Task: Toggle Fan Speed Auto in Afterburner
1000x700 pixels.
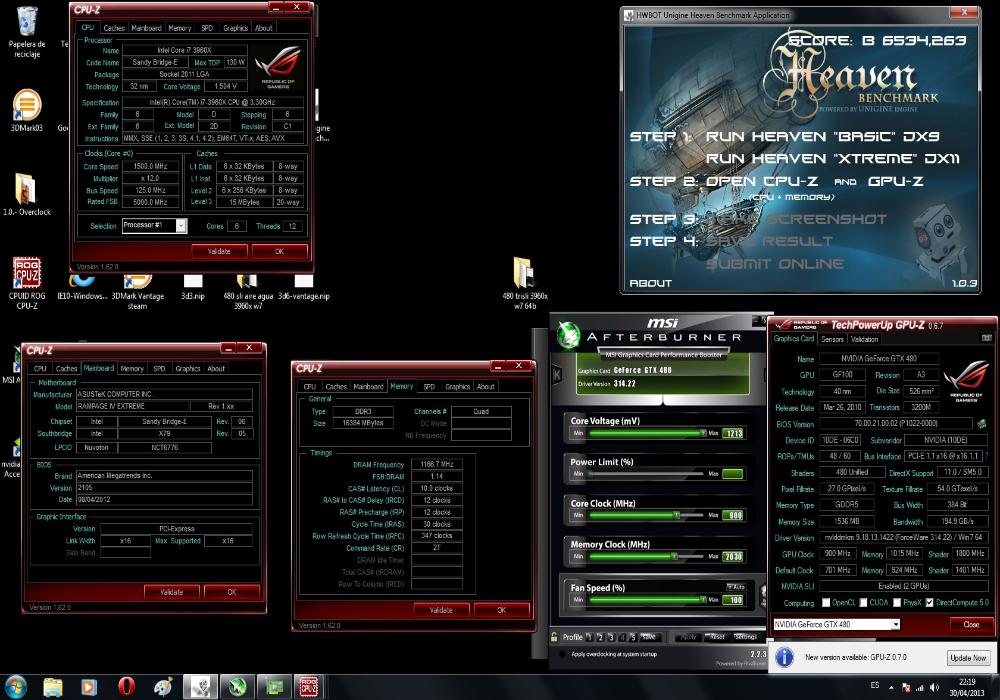Action: [735, 587]
